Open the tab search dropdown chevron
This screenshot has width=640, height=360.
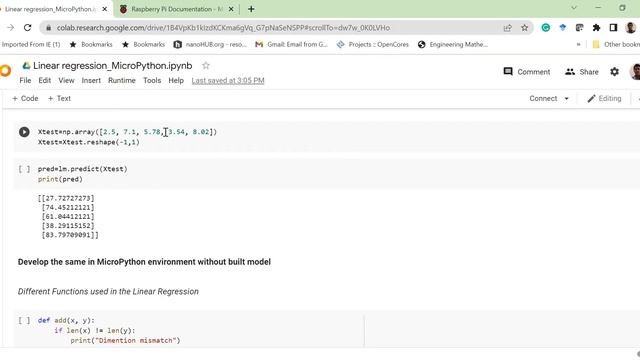tap(574, 8)
